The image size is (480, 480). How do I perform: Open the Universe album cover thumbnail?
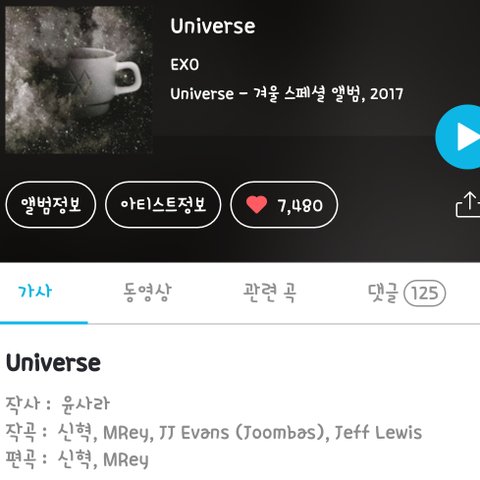79,80
